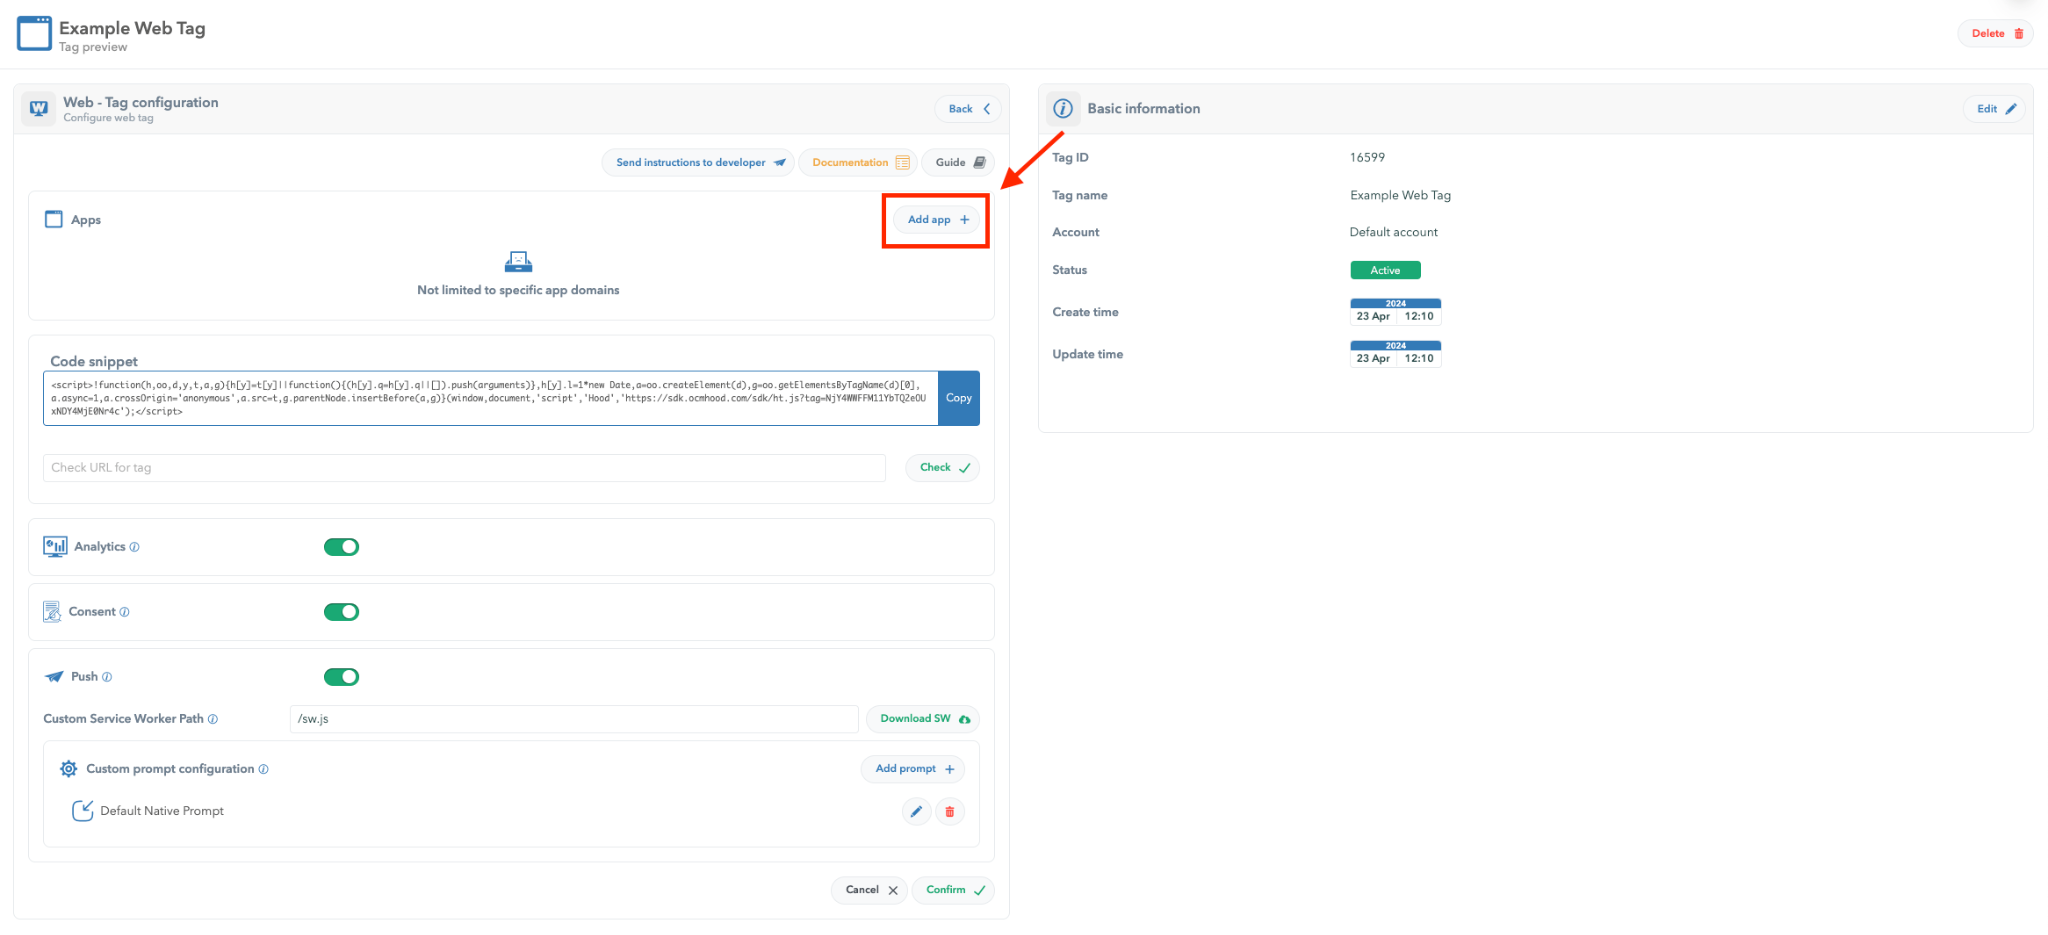Click the Delete tag button
This screenshot has height=935, width=2048.
(1996, 33)
